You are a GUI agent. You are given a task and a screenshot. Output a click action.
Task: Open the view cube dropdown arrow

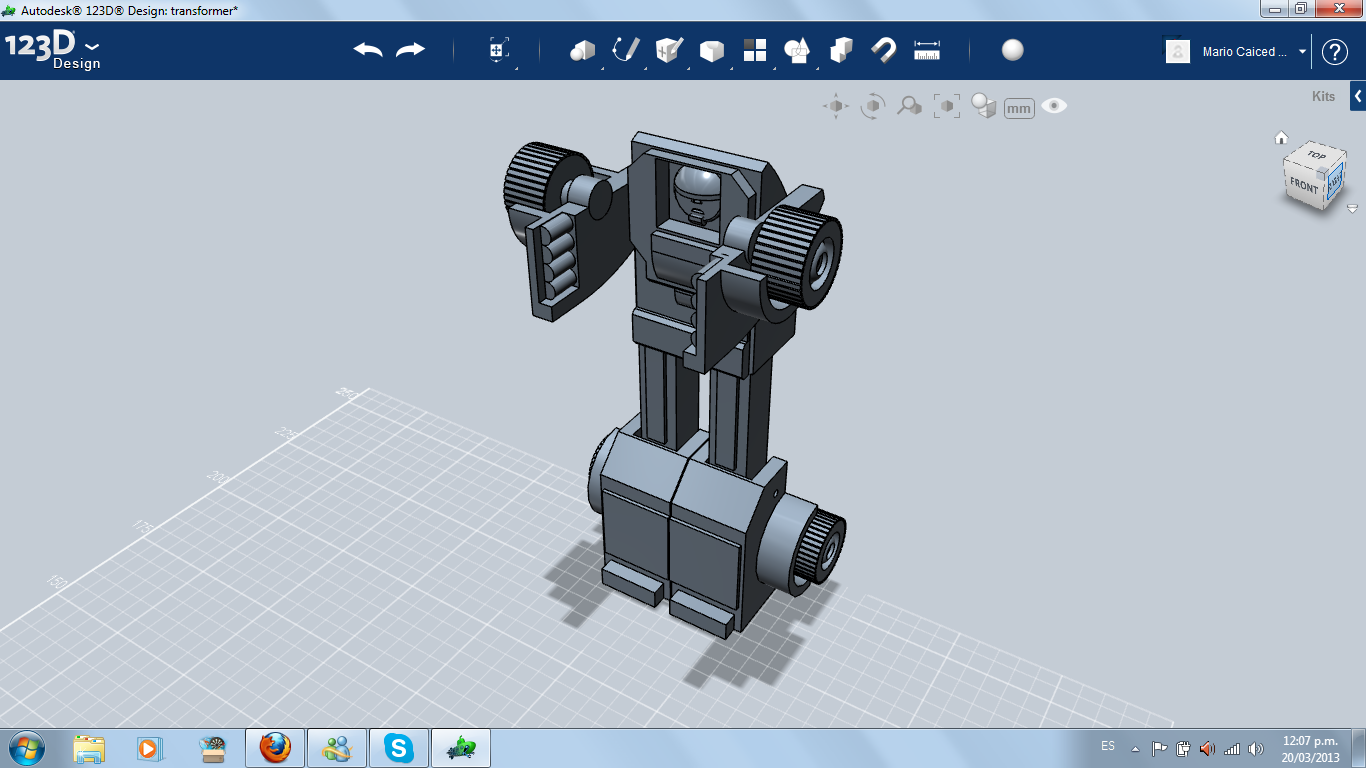coord(1352,209)
